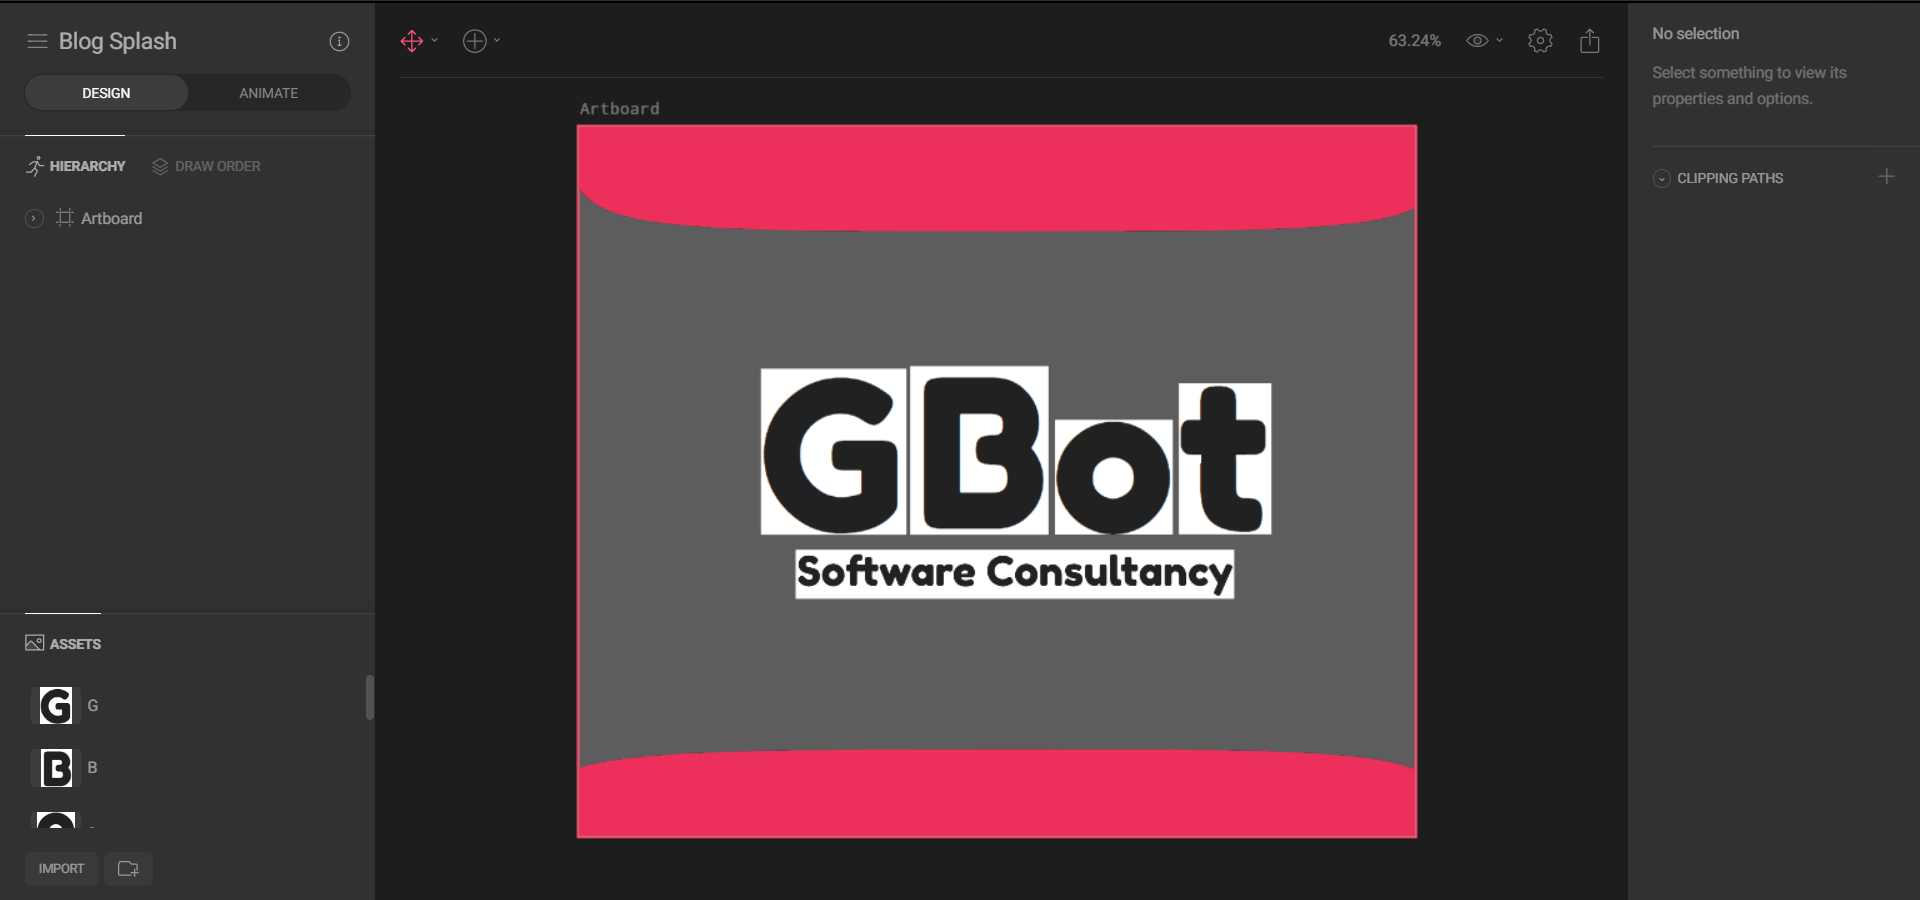This screenshot has height=900, width=1920.
Task: Select the o letter image on canvas
Action: point(1113,476)
